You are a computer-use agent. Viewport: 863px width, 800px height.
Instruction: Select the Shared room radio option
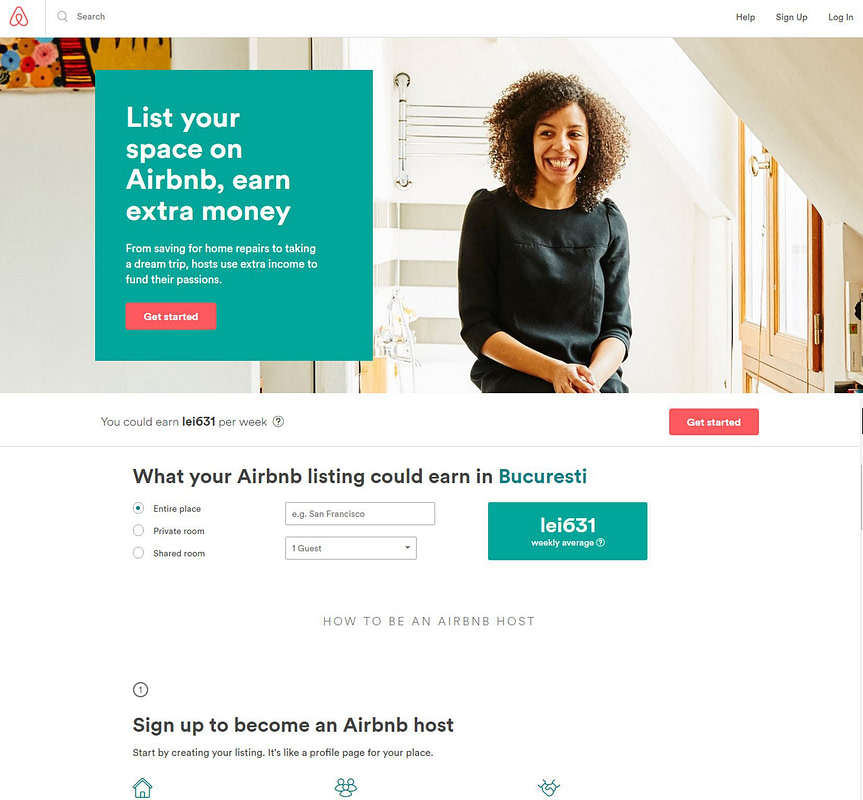(138, 552)
